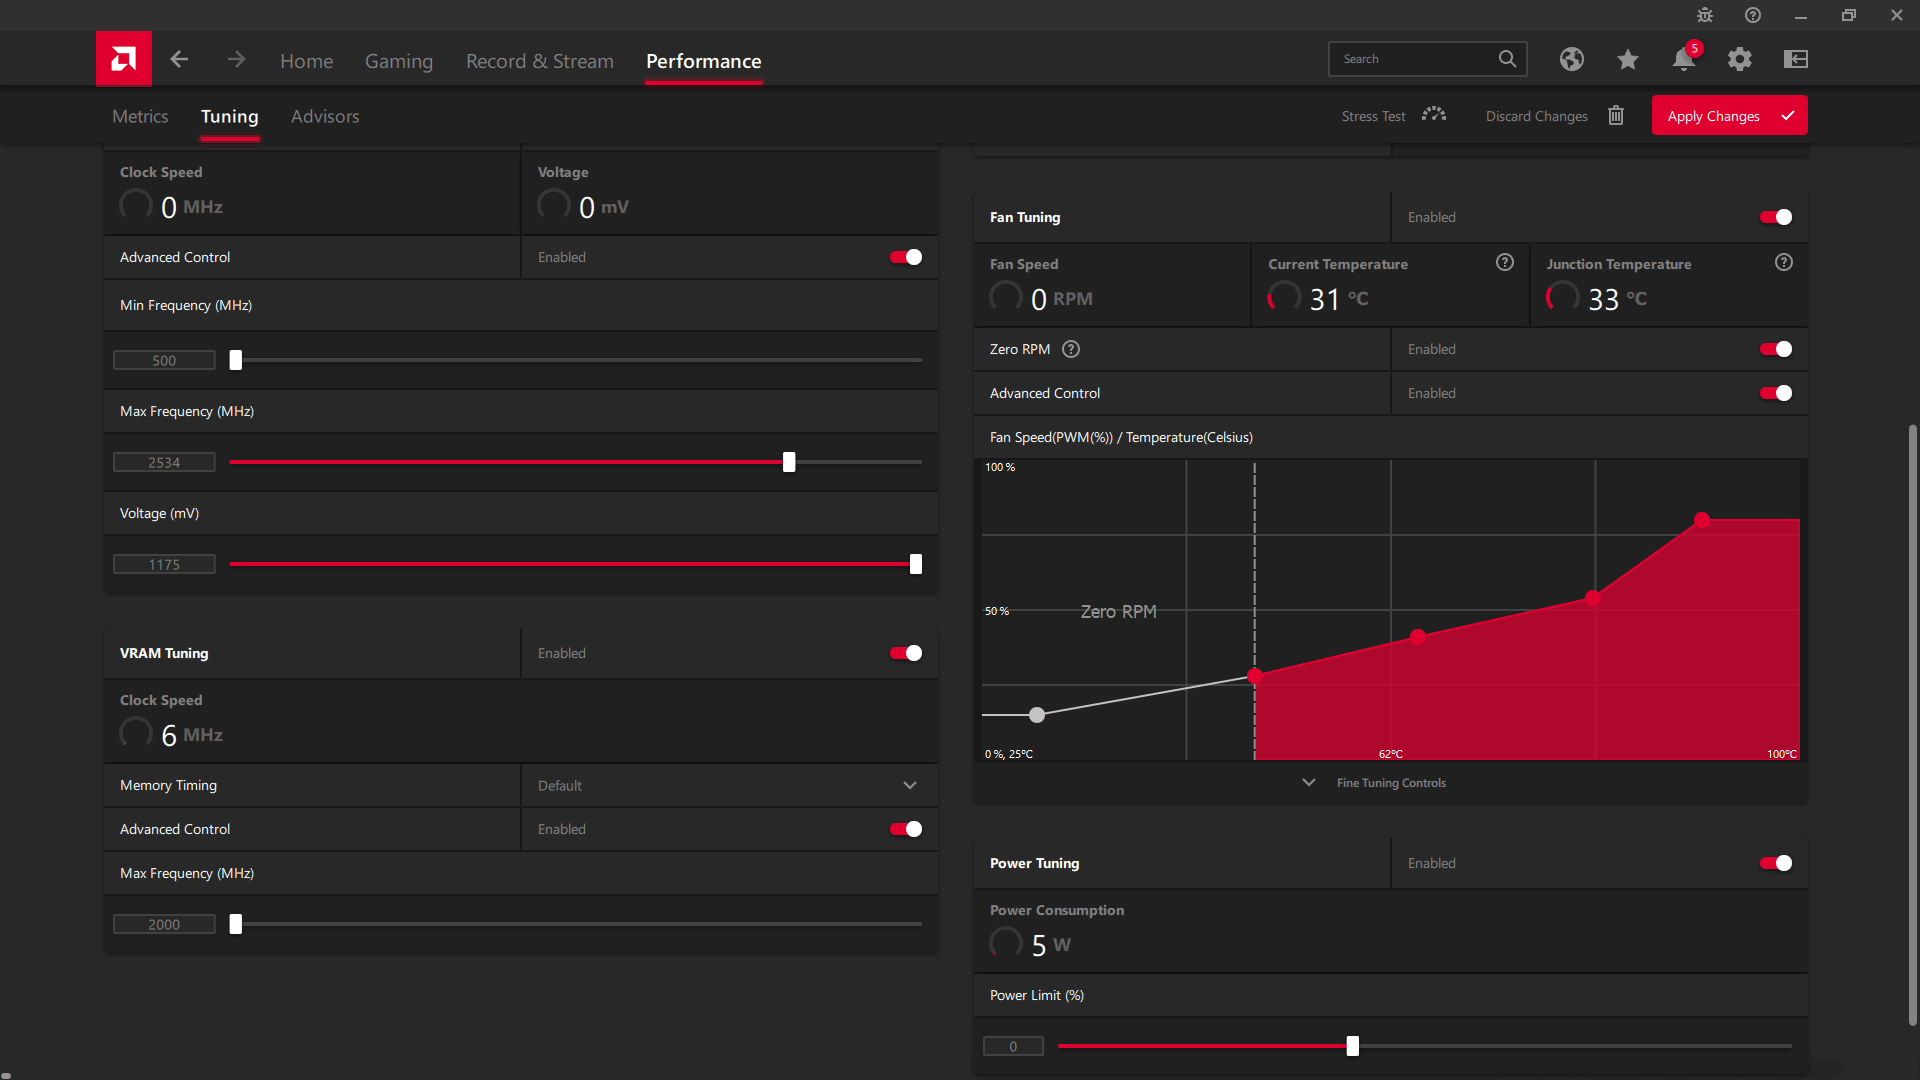Click Apply Changes button

pos(1729,115)
